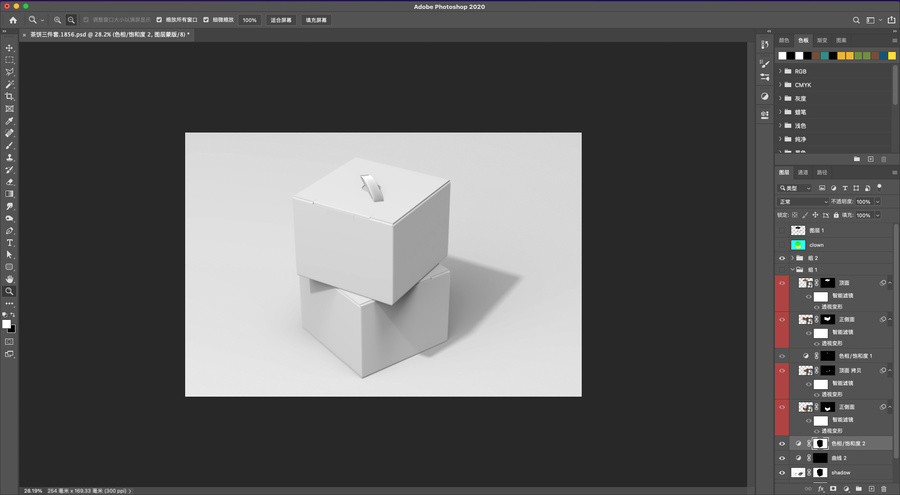The width and height of the screenshot is (900, 495).
Task: Click the shadow layer mask thumbnail
Action: click(820, 473)
